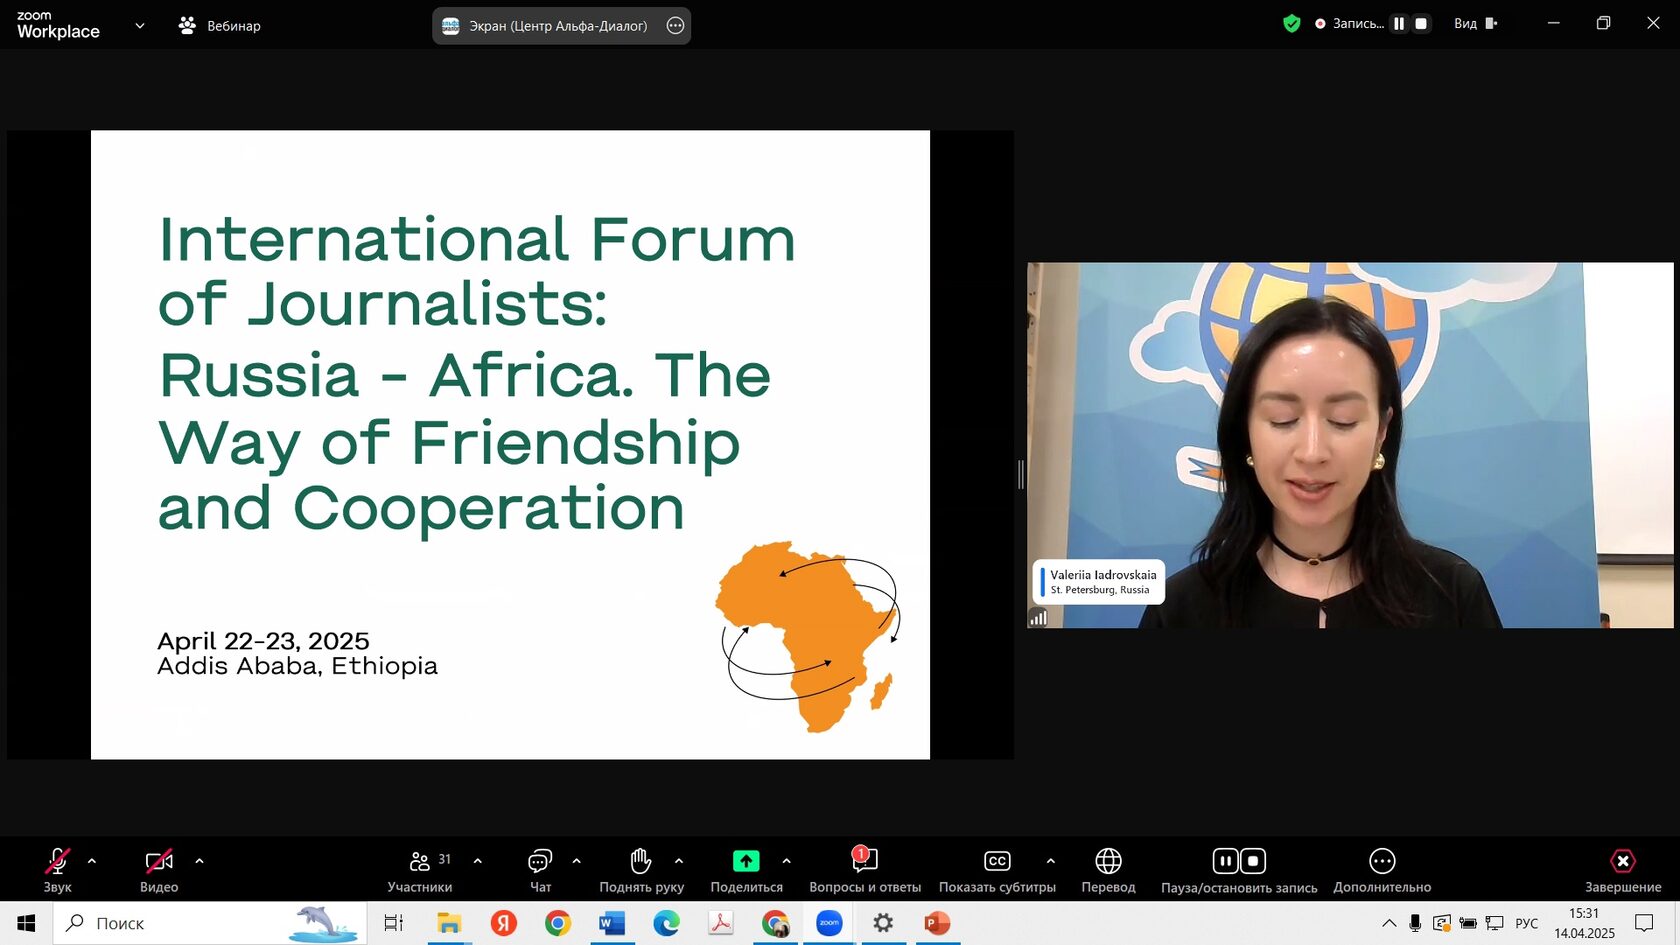Viewport: 1680px width, 945px height.
Task: Switch the РУС input language indicator
Action: click(1527, 923)
